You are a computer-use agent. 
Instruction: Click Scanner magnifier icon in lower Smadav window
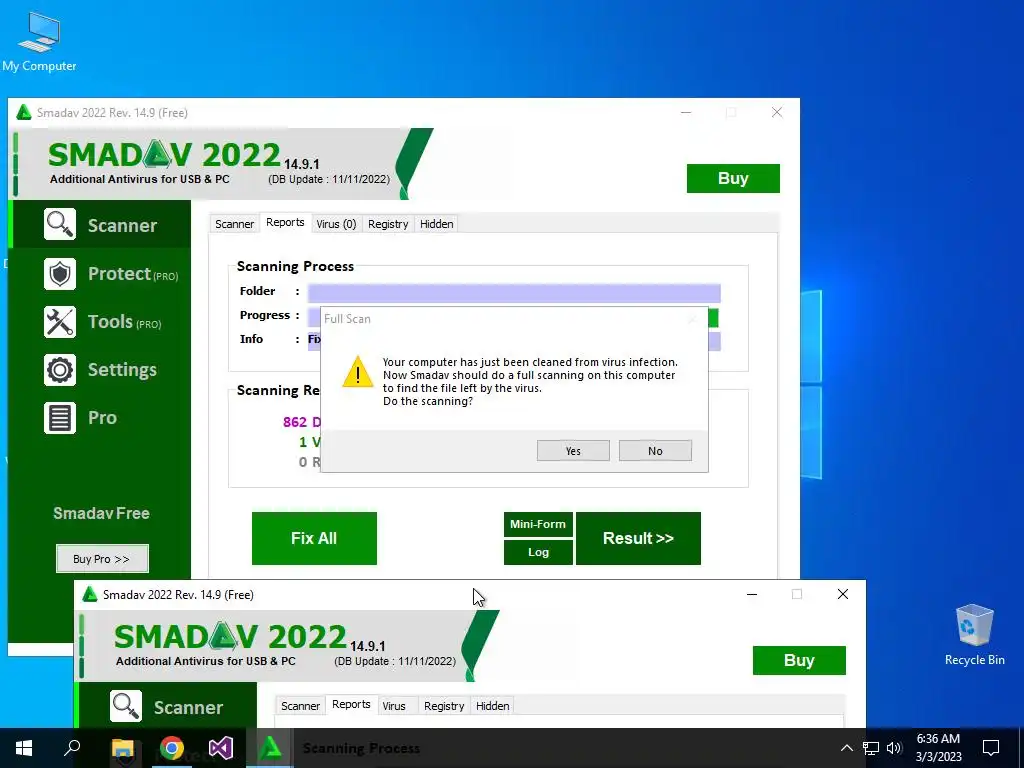point(126,706)
